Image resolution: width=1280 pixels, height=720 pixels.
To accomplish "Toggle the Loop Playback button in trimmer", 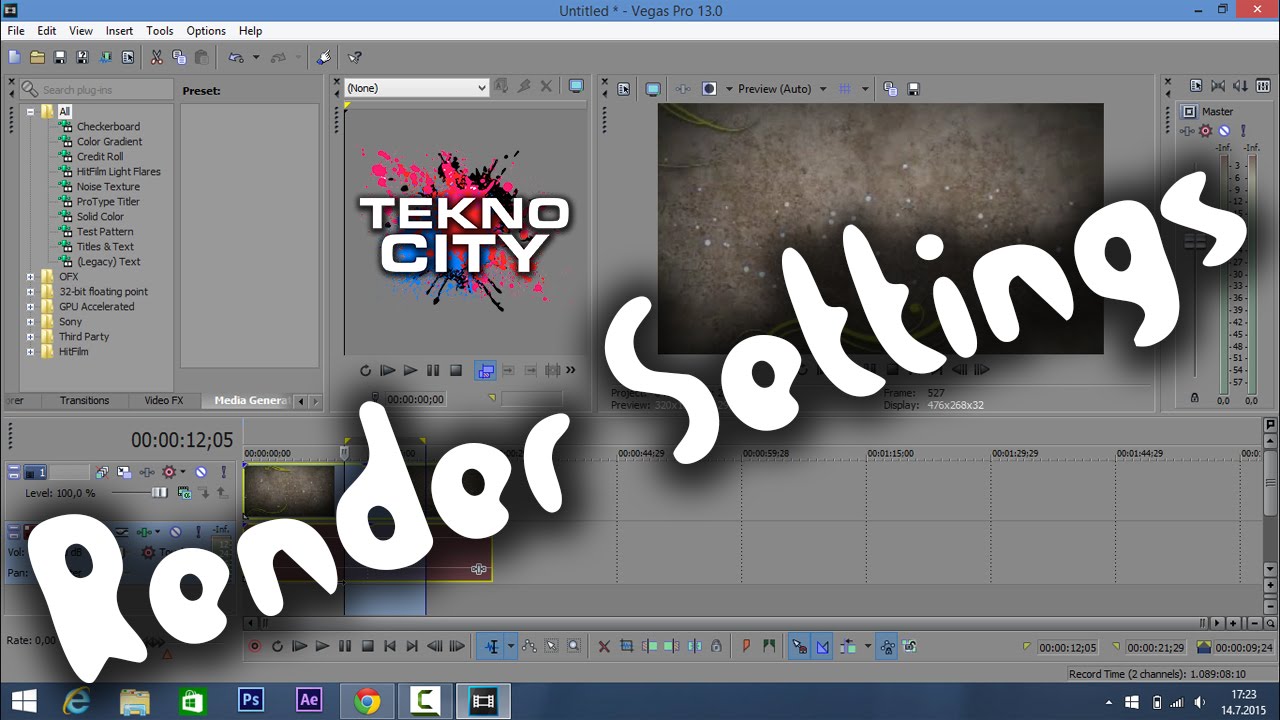I will (365, 370).
